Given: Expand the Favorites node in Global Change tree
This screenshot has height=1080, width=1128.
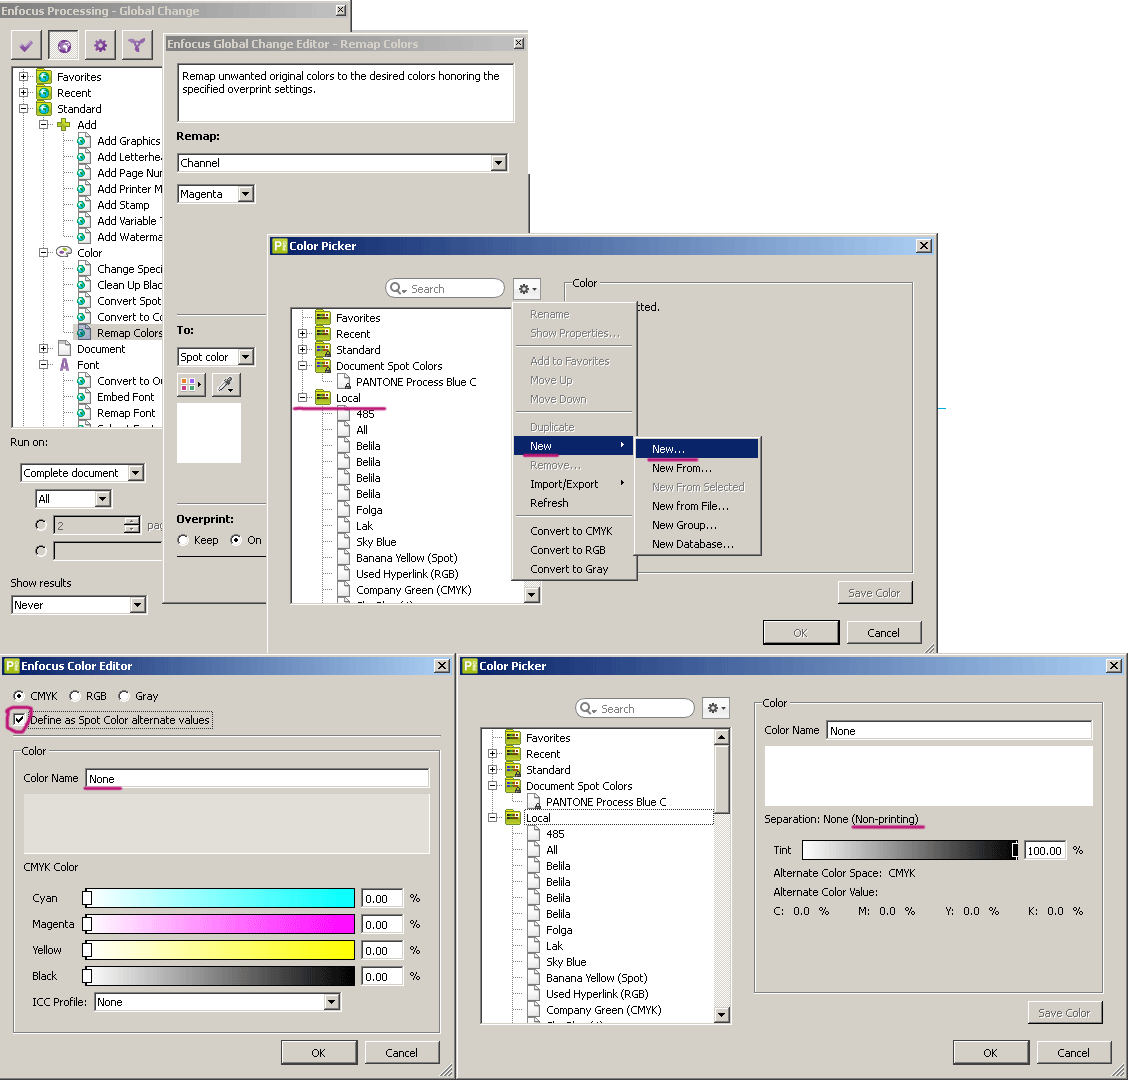Looking at the screenshot, I should coord(24,76).
